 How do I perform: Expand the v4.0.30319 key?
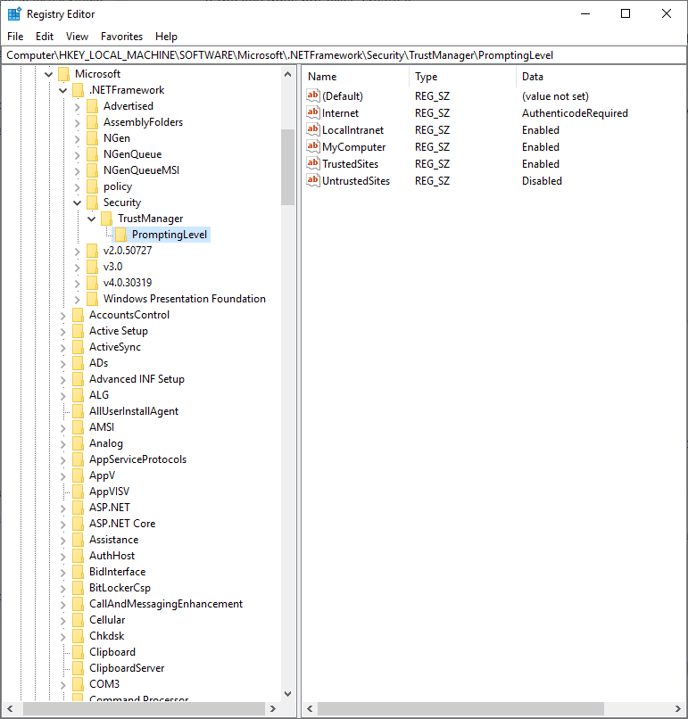[x=77, y=283]
